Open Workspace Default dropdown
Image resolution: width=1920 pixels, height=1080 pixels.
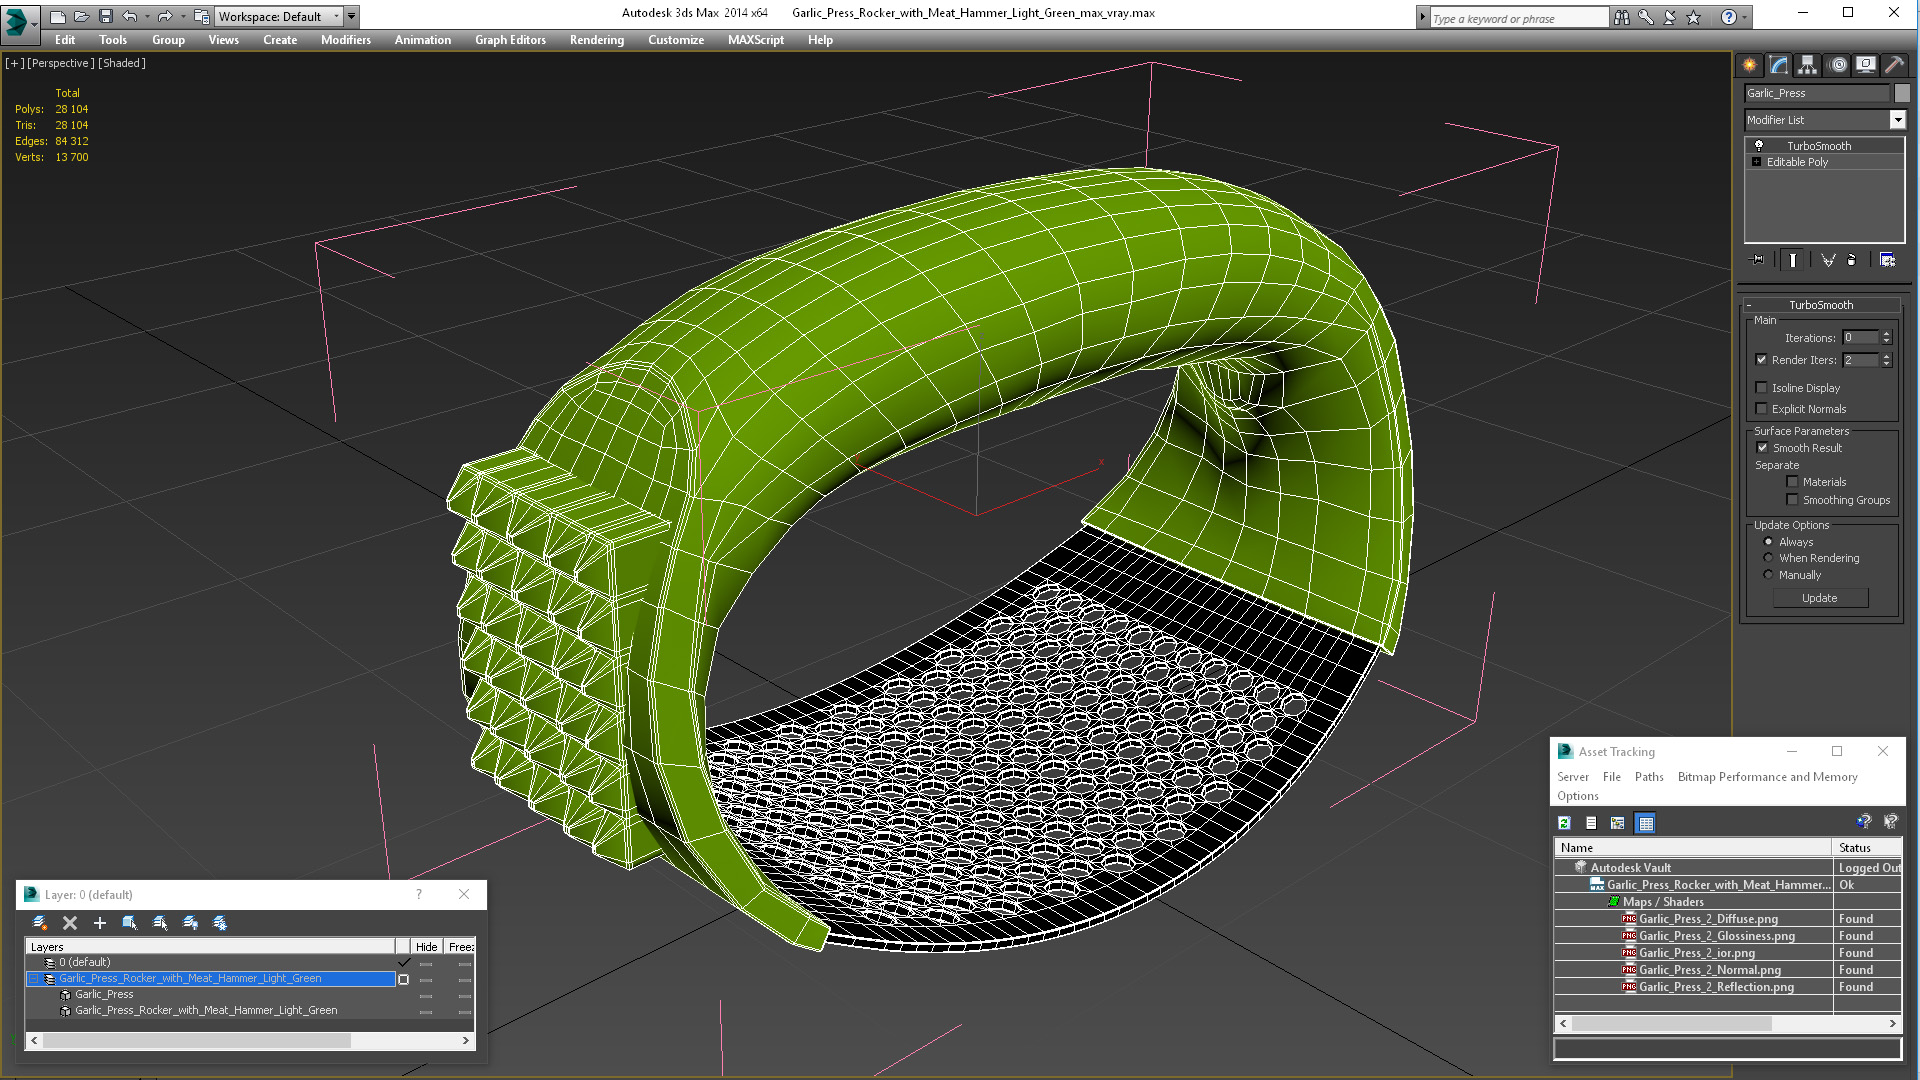pos(336,16)
